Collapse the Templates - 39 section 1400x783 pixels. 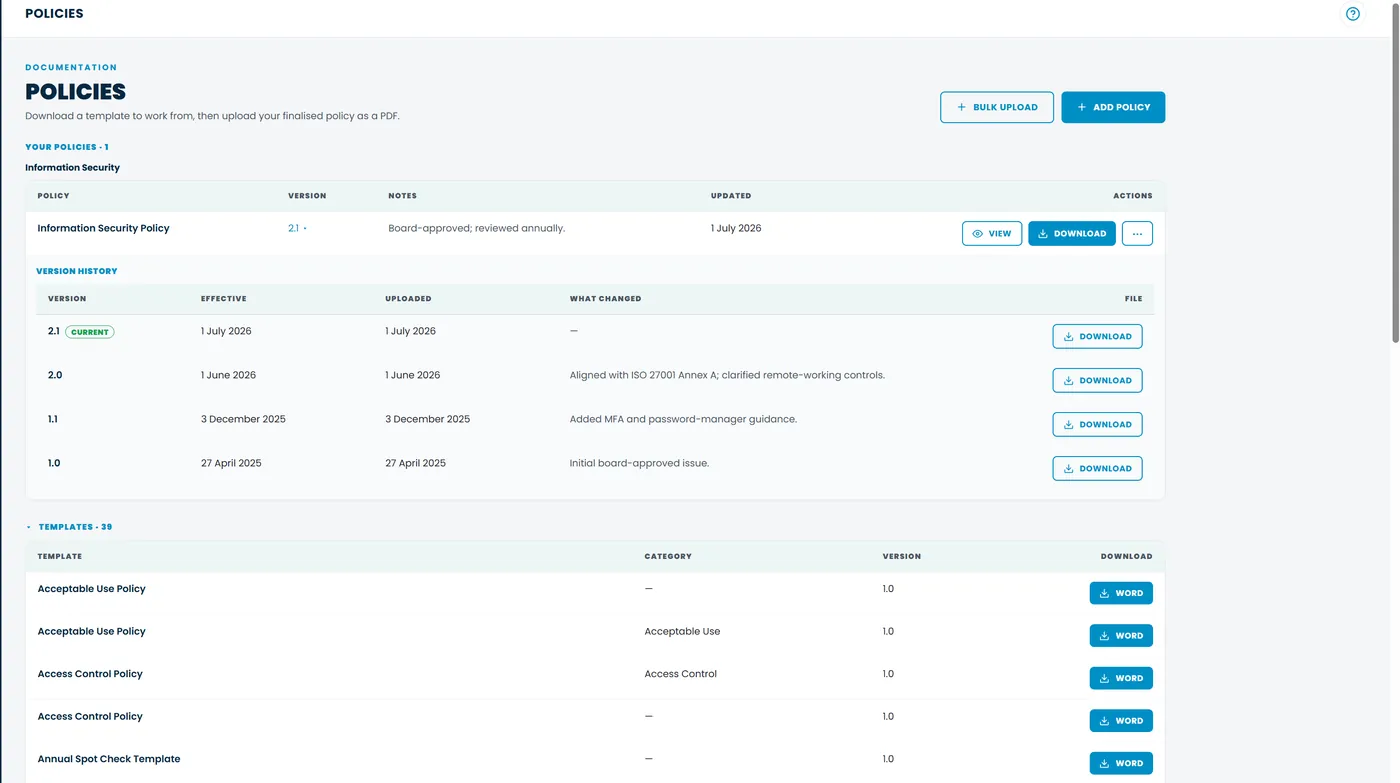(x=69, y=527)
